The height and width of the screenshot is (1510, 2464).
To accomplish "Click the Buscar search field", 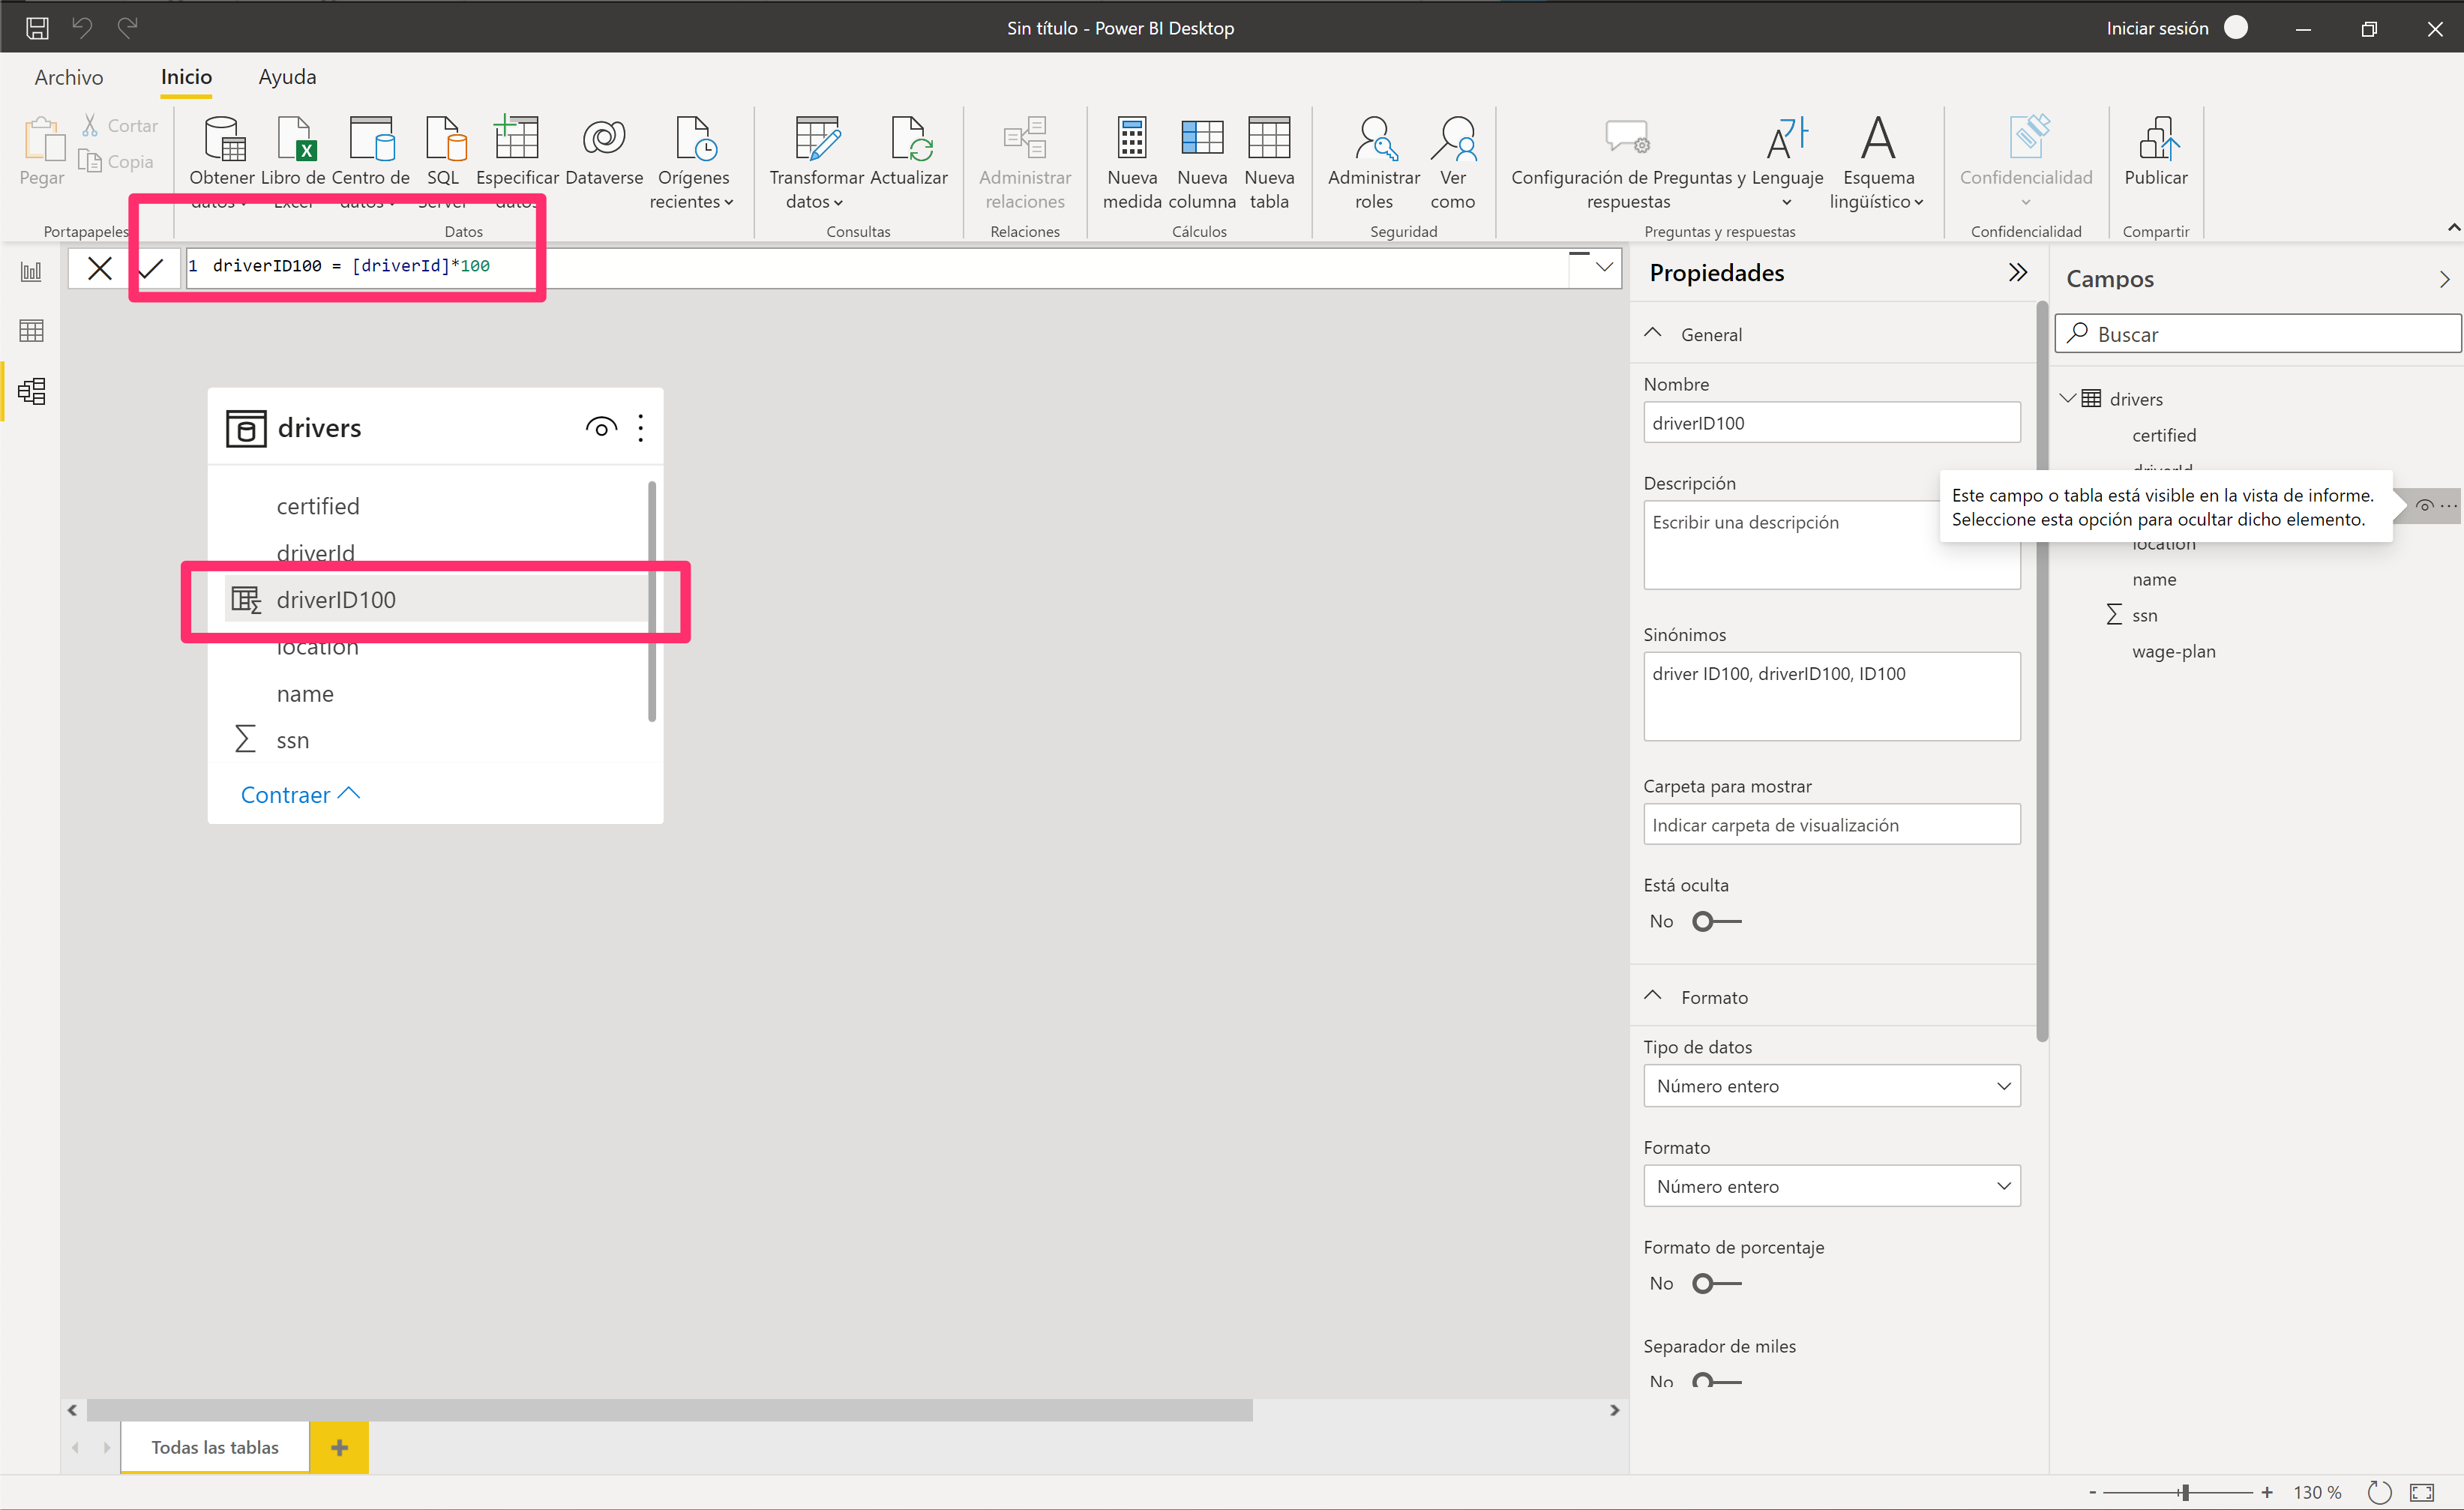I will [x=2257, y=334].
